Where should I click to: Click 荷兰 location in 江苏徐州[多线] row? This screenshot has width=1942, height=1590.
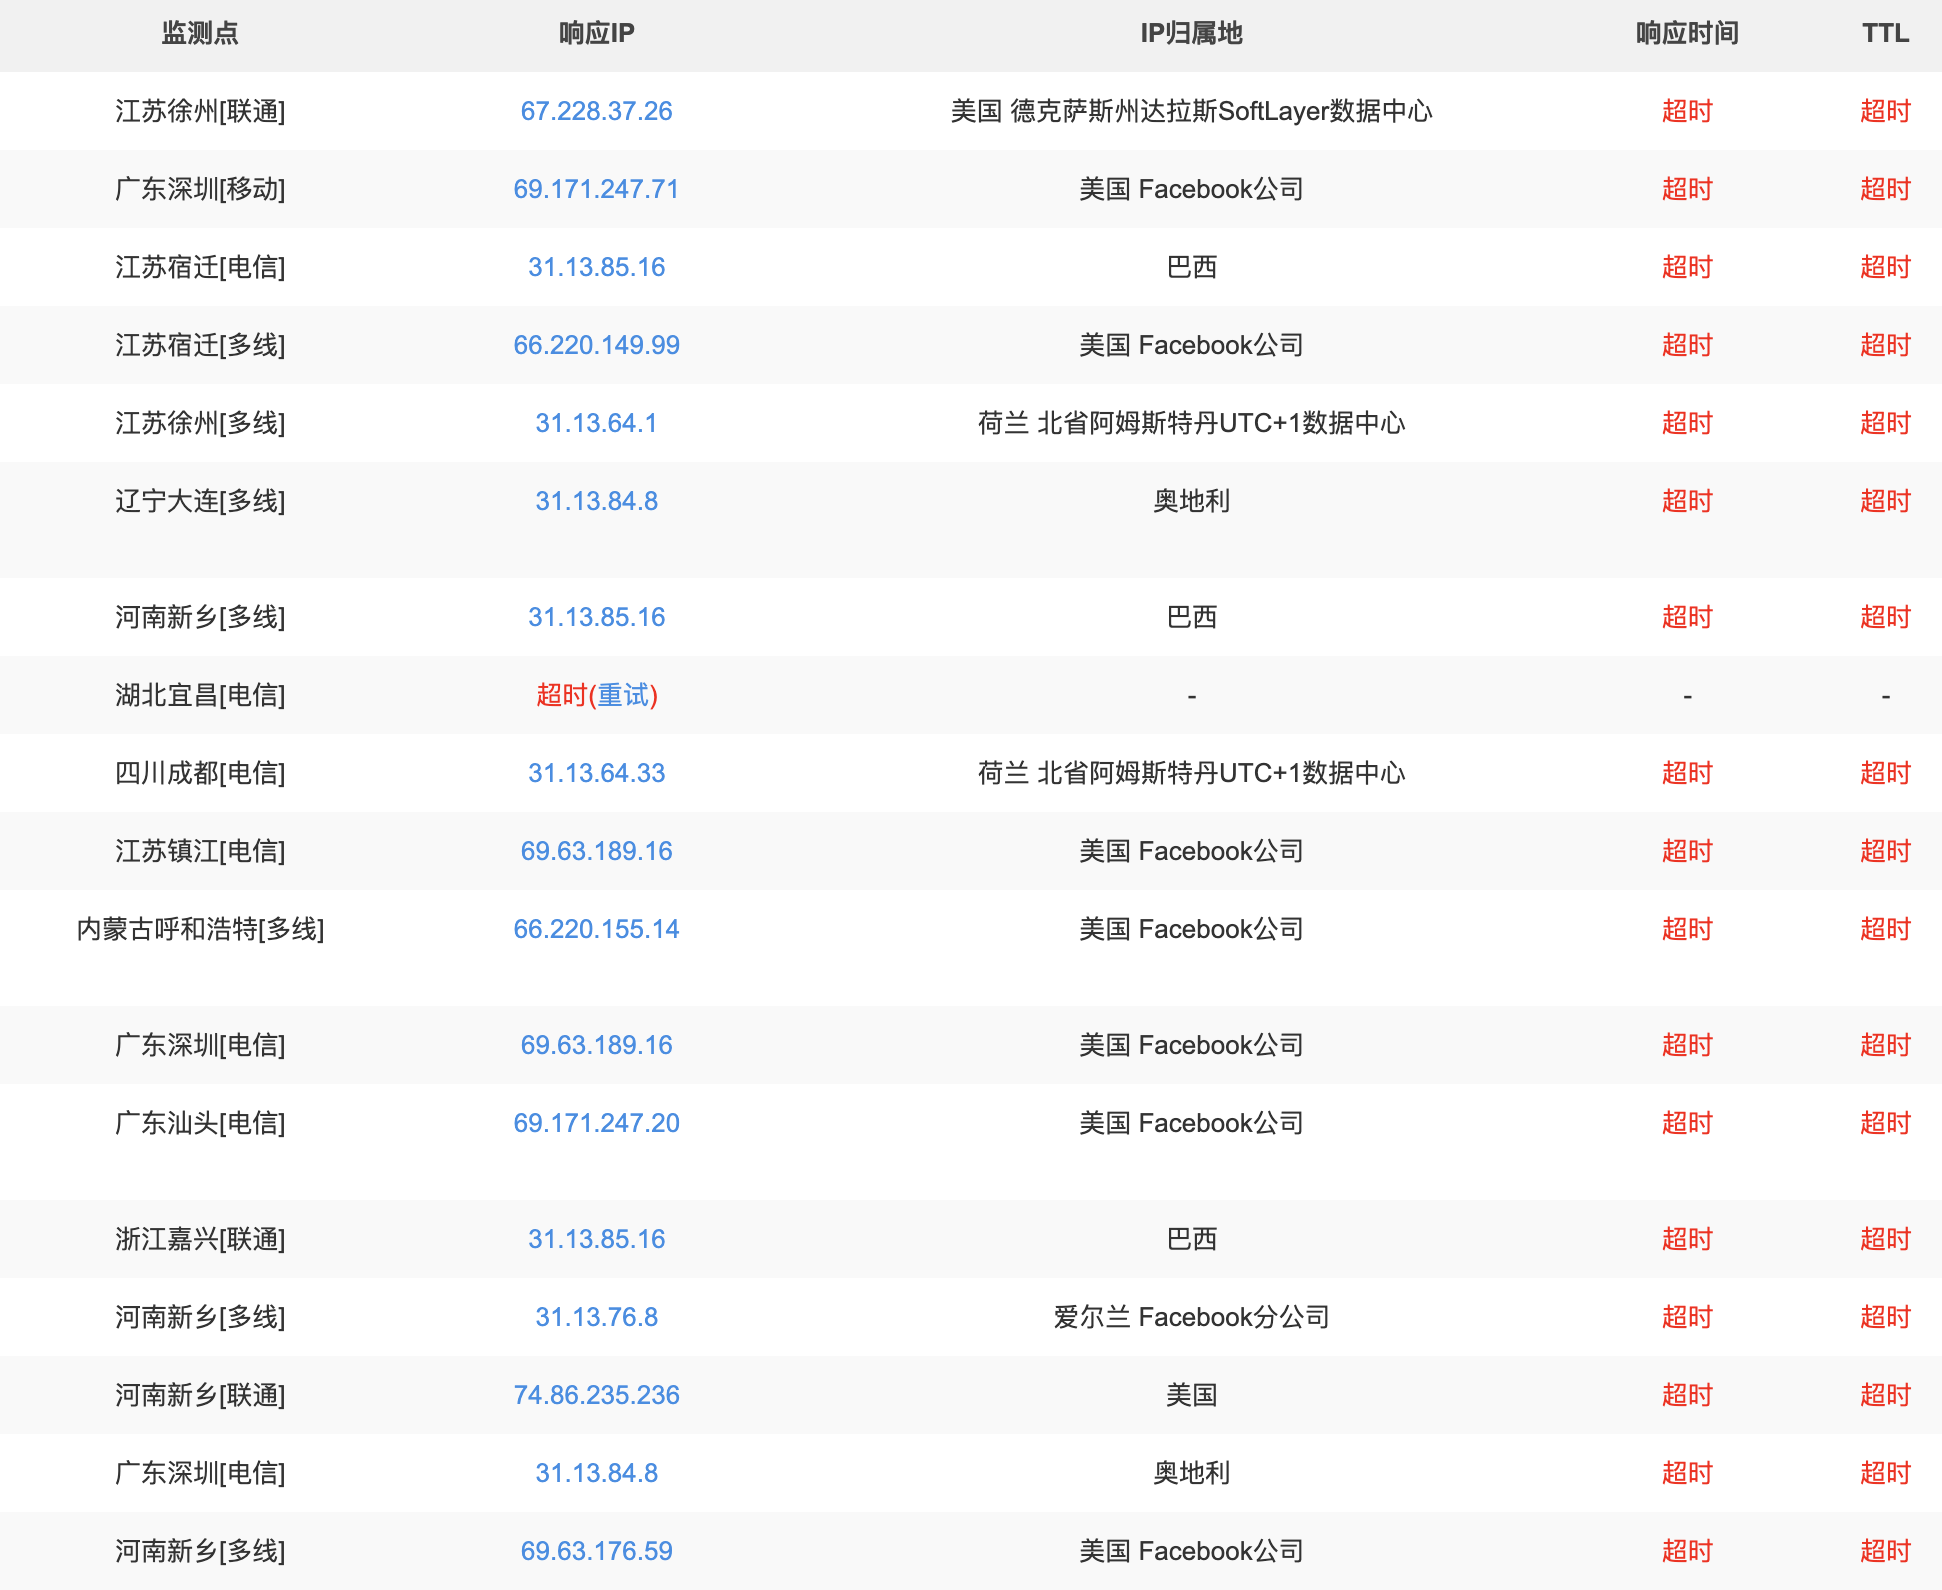[1191, 423]
